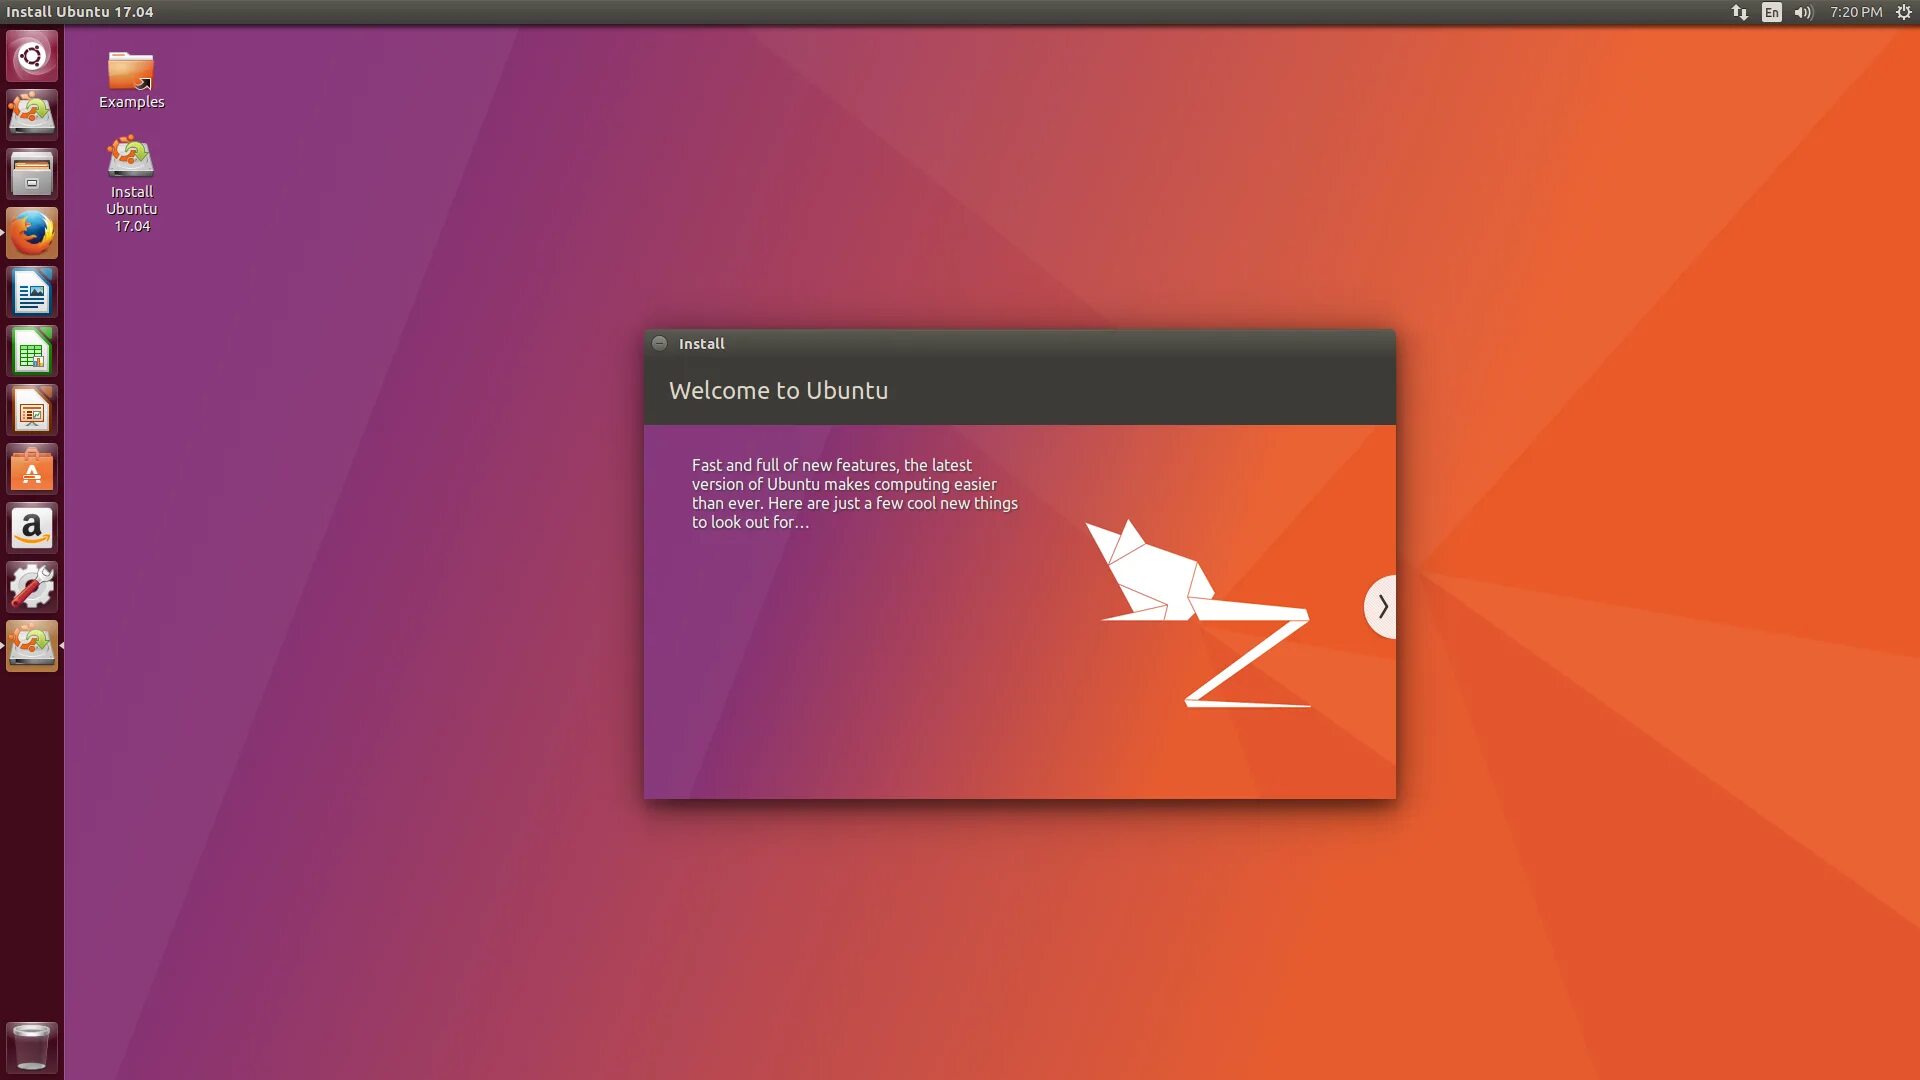Click the running installer icon in launcher

[x=32, y=646]
